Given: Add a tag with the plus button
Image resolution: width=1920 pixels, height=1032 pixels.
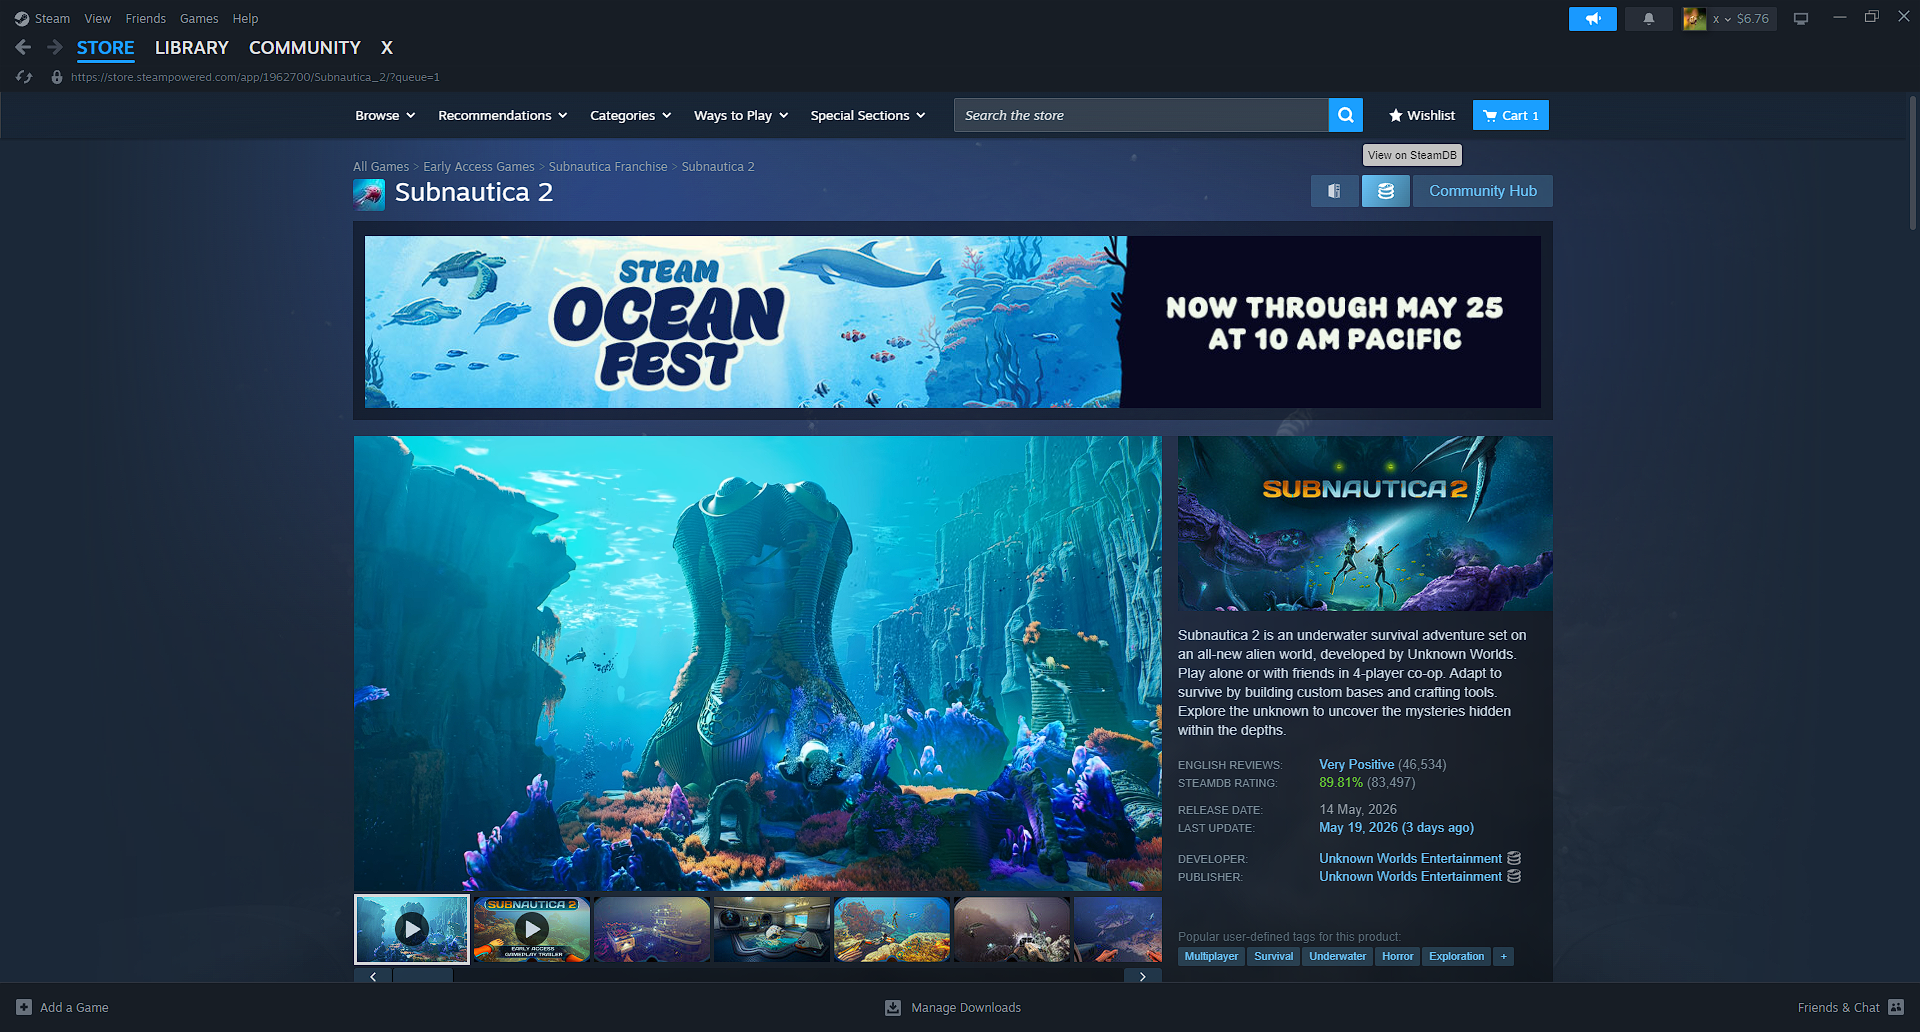Looking at the screenshot, I should pyautogui.click(x=1503, y=957).
